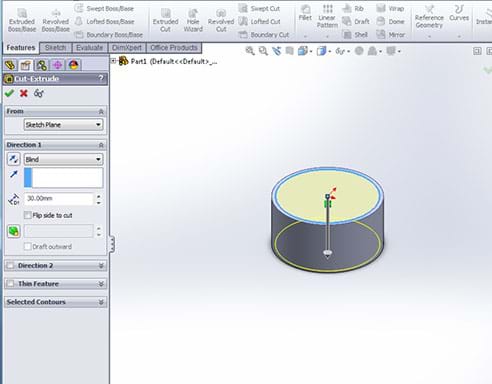Enable the Thin Feature checkbox
492x384 pixels.
tap(11, 284)
